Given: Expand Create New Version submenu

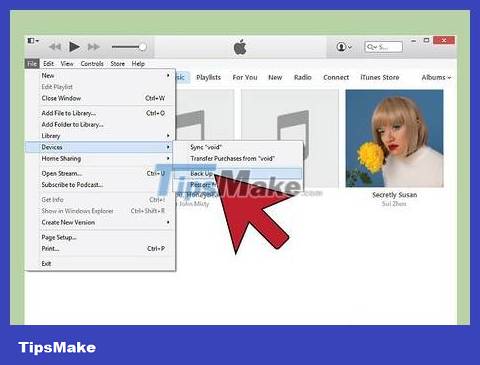Looking at the screenshot, I should pos(100,222).
